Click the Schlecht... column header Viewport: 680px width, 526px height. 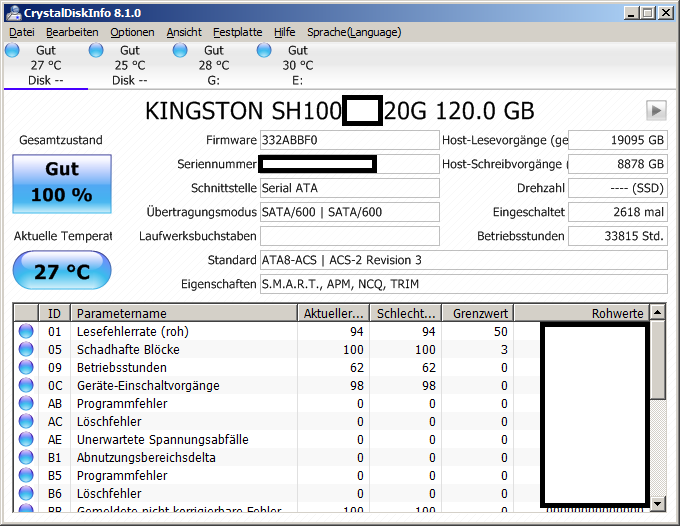(x=405, y=313)
